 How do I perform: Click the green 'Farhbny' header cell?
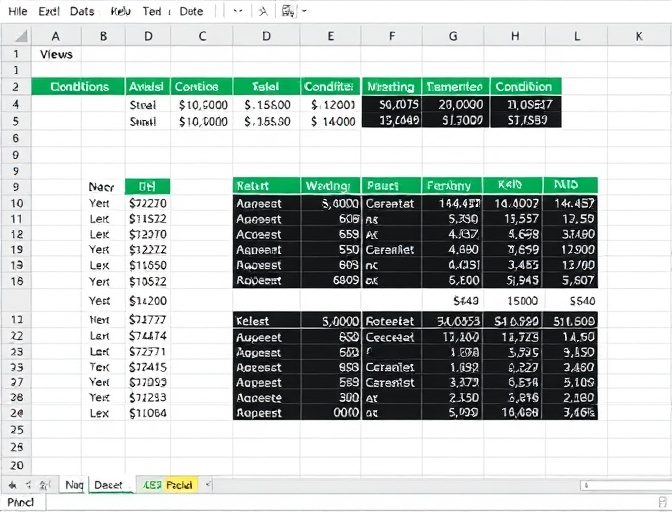pyautogui.click(x=452, y=186)
